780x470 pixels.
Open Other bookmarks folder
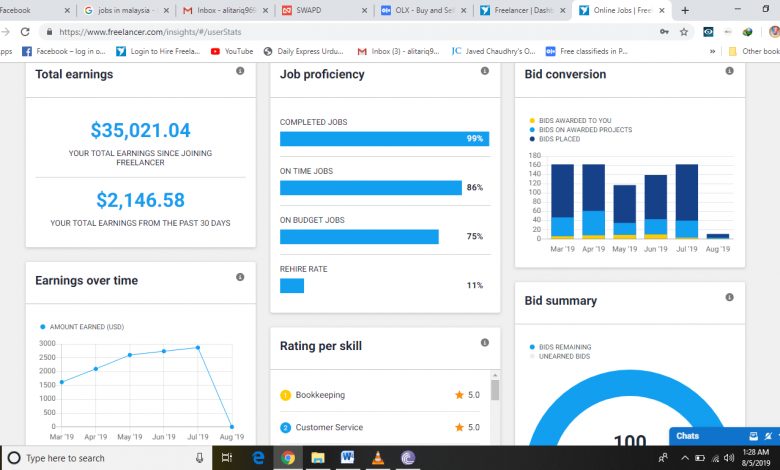(x=754, y=51)
